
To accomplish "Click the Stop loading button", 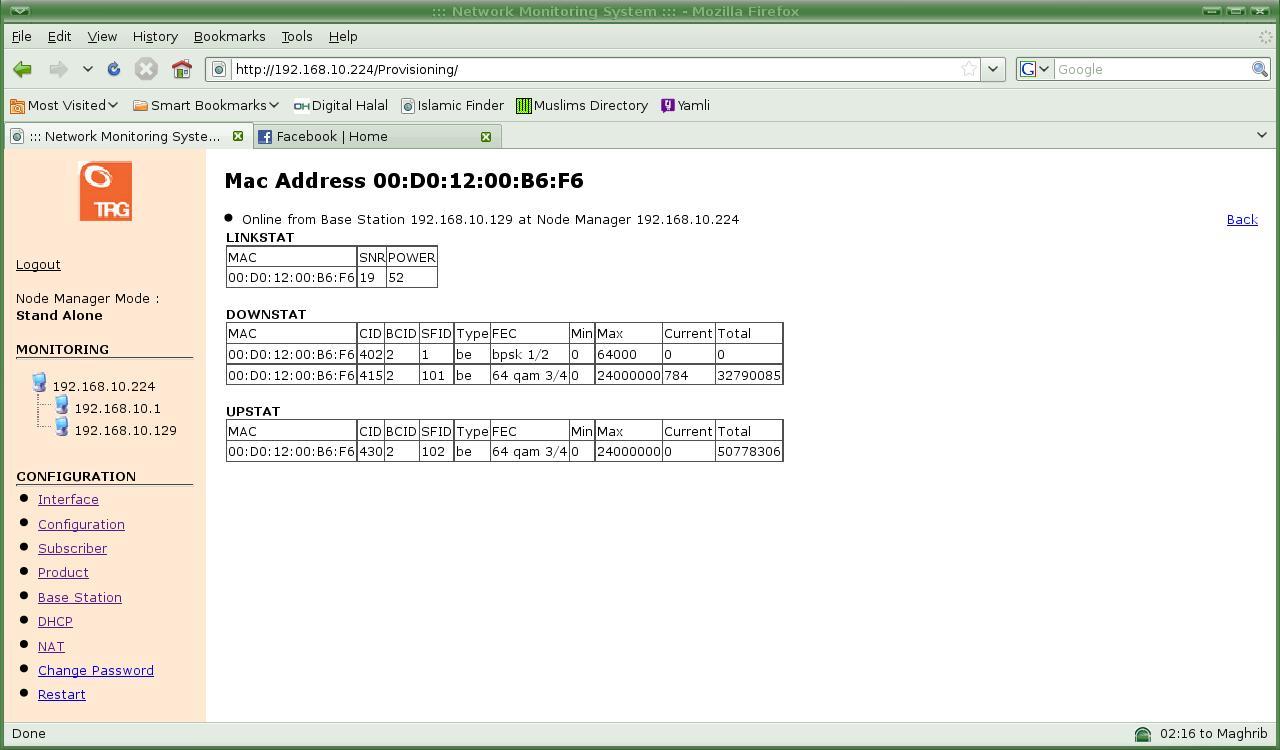I will pos(146,69).
